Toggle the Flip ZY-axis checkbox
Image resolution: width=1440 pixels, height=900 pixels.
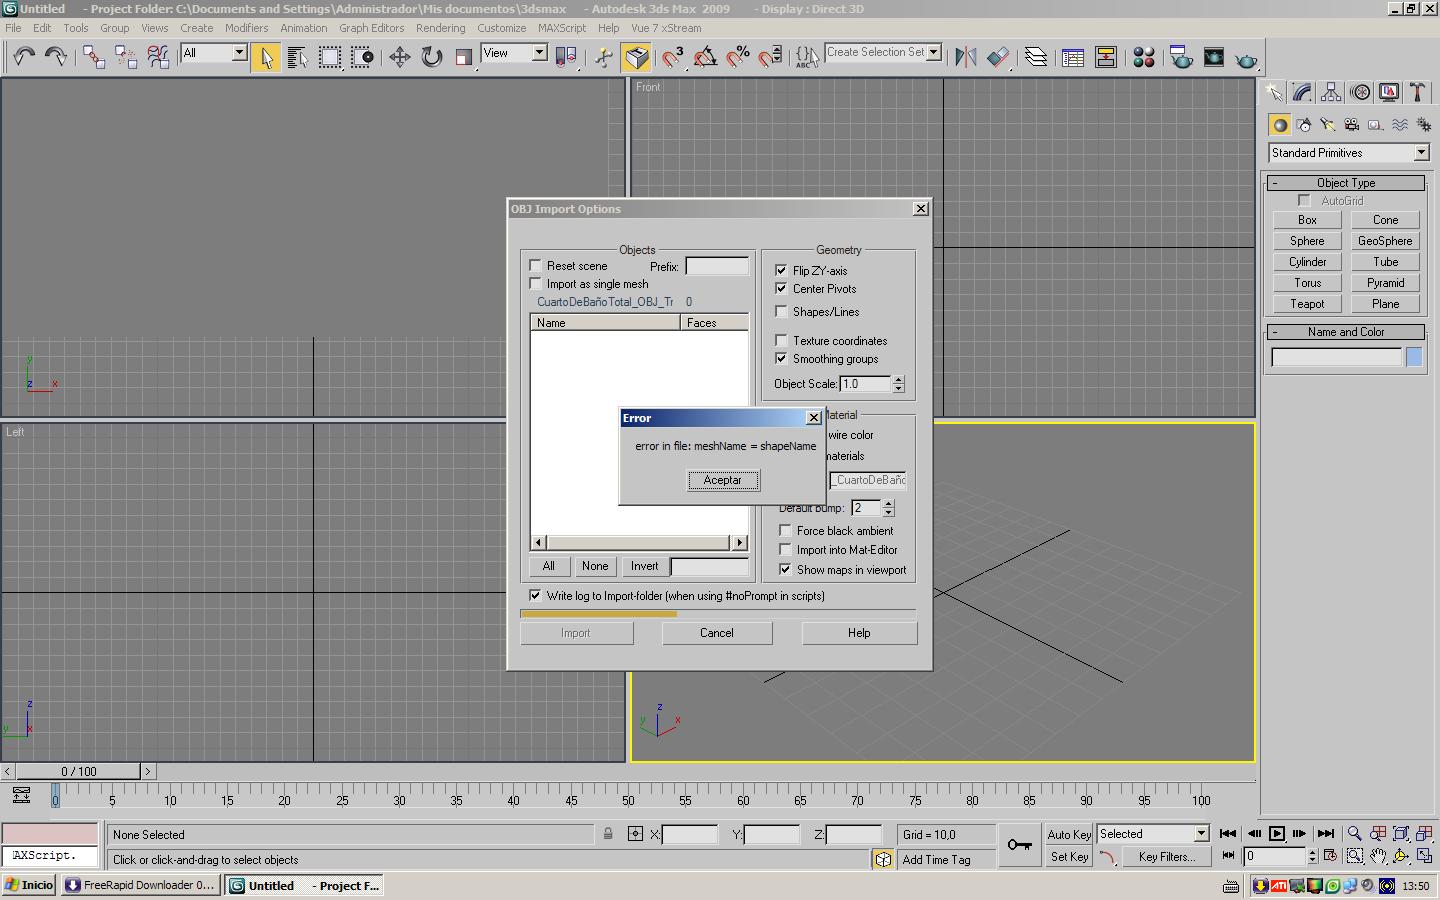781,270
